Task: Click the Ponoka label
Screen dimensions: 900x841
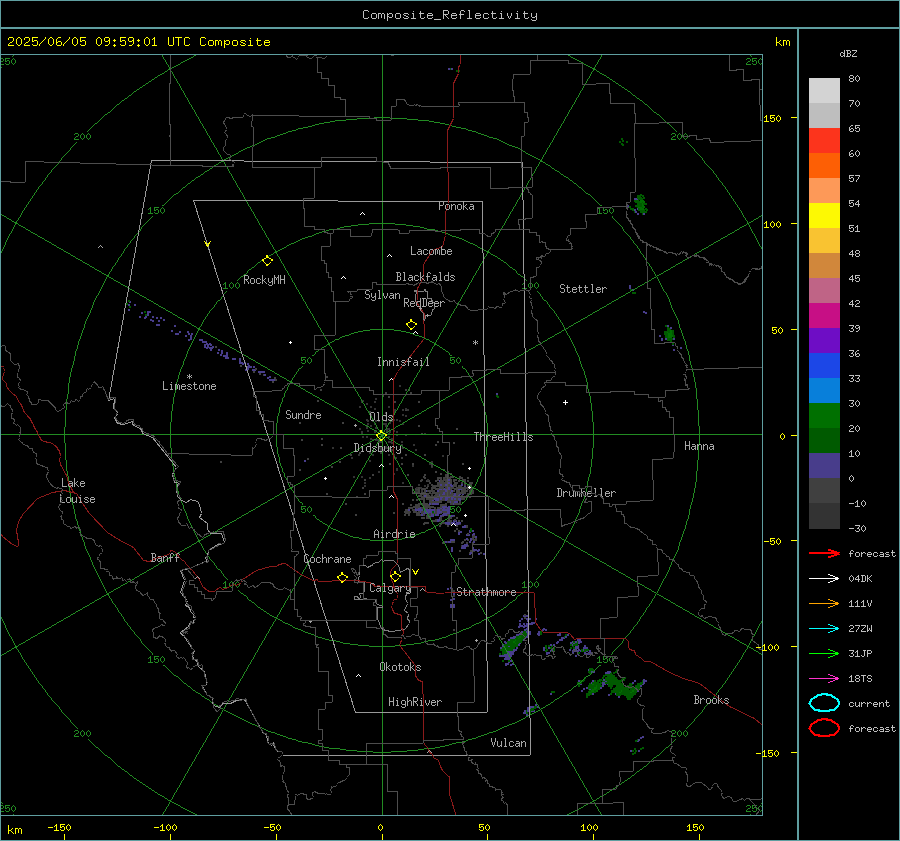Action: click(456, 206)
